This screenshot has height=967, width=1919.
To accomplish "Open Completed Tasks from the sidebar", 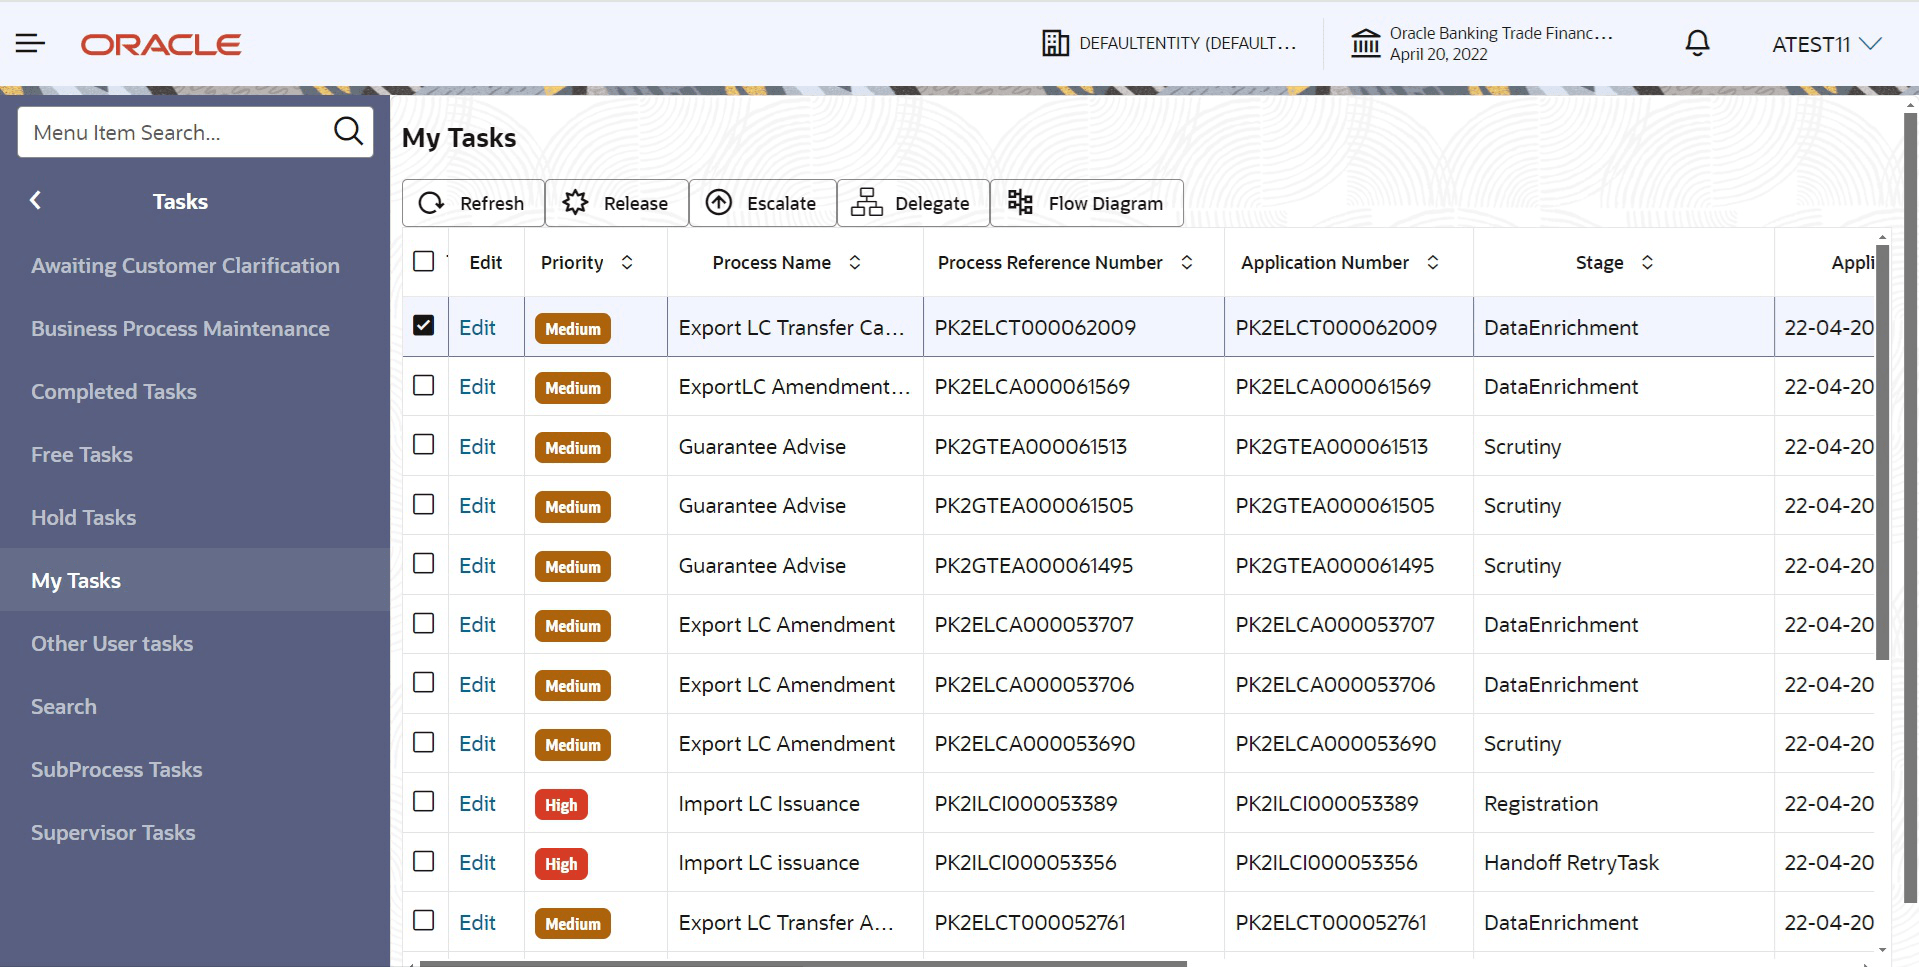I will pos(113,391).
